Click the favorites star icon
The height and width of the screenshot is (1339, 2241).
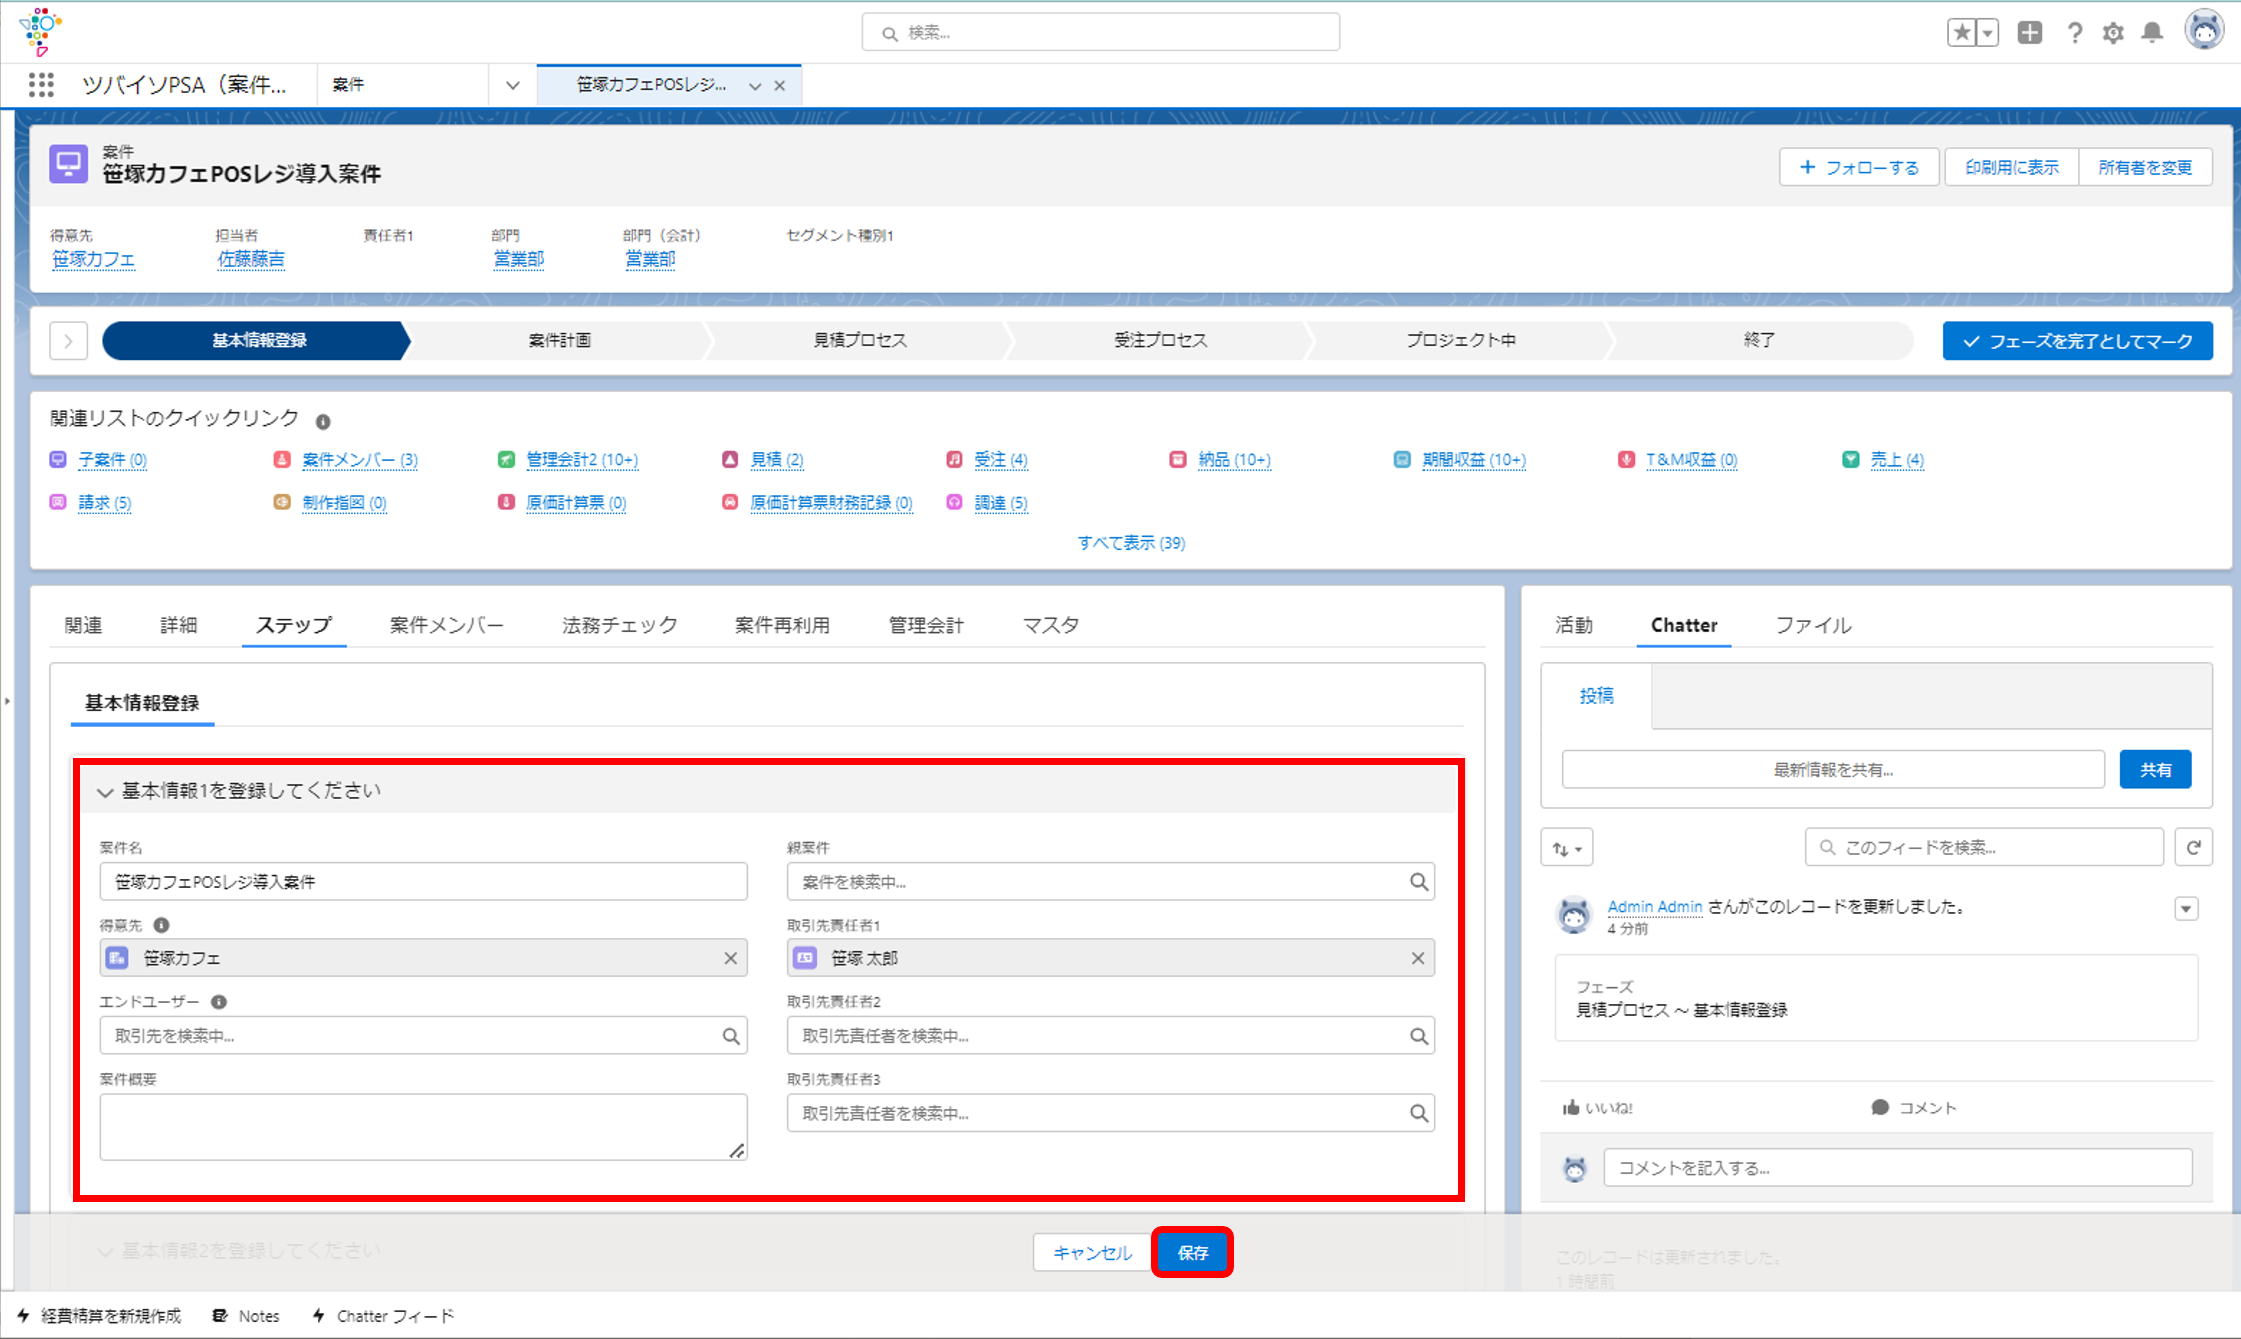pos(1962,33)
